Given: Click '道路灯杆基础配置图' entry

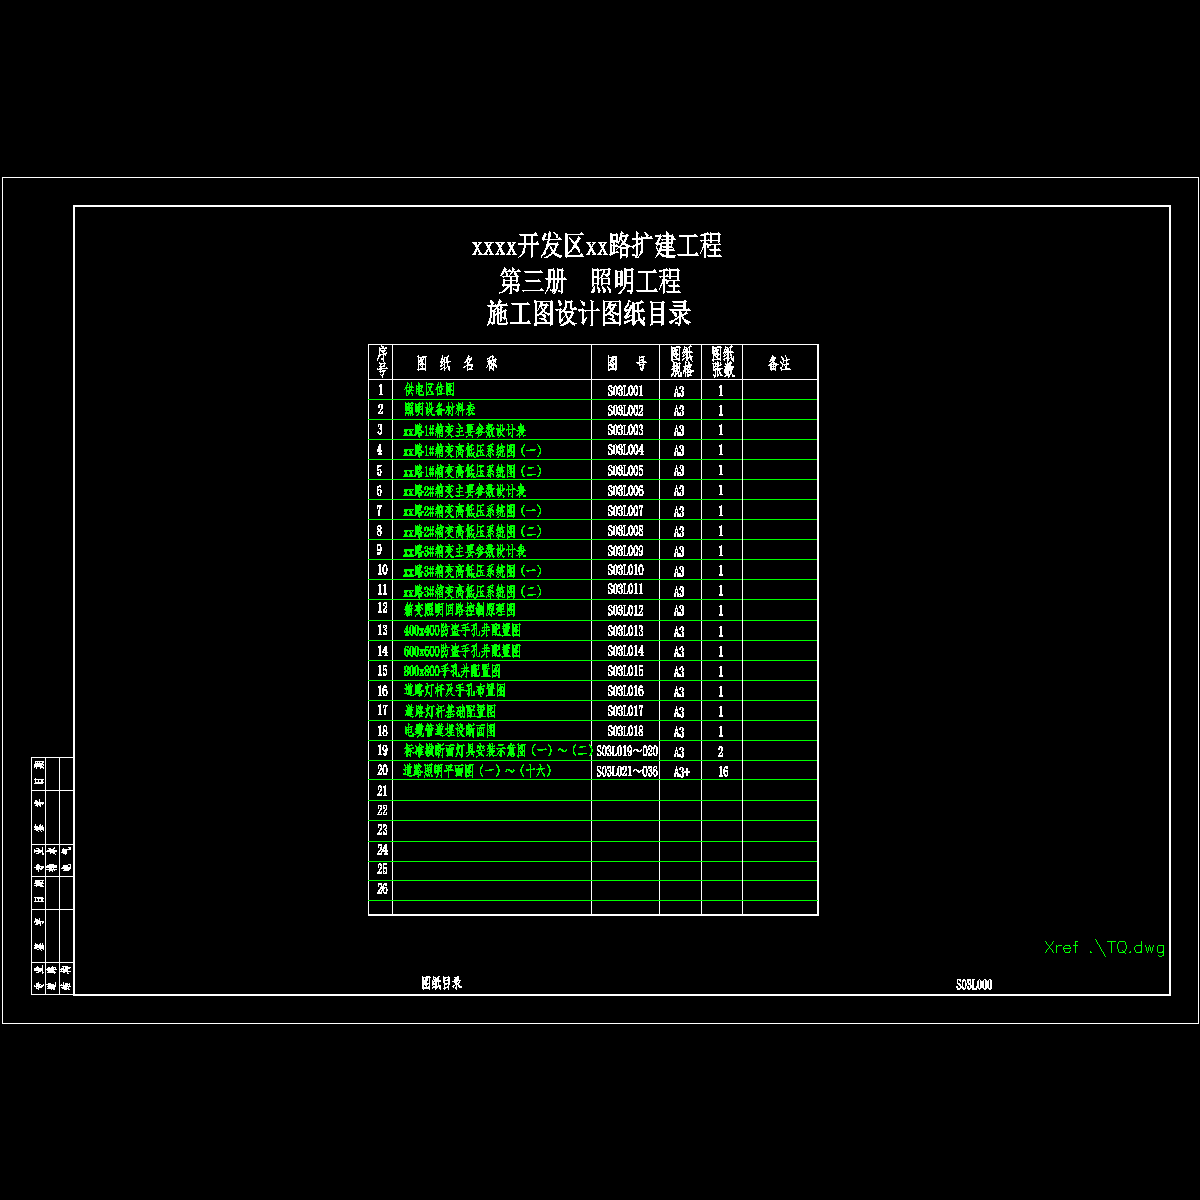Looking at the screenshot, I should click(450, 711).
